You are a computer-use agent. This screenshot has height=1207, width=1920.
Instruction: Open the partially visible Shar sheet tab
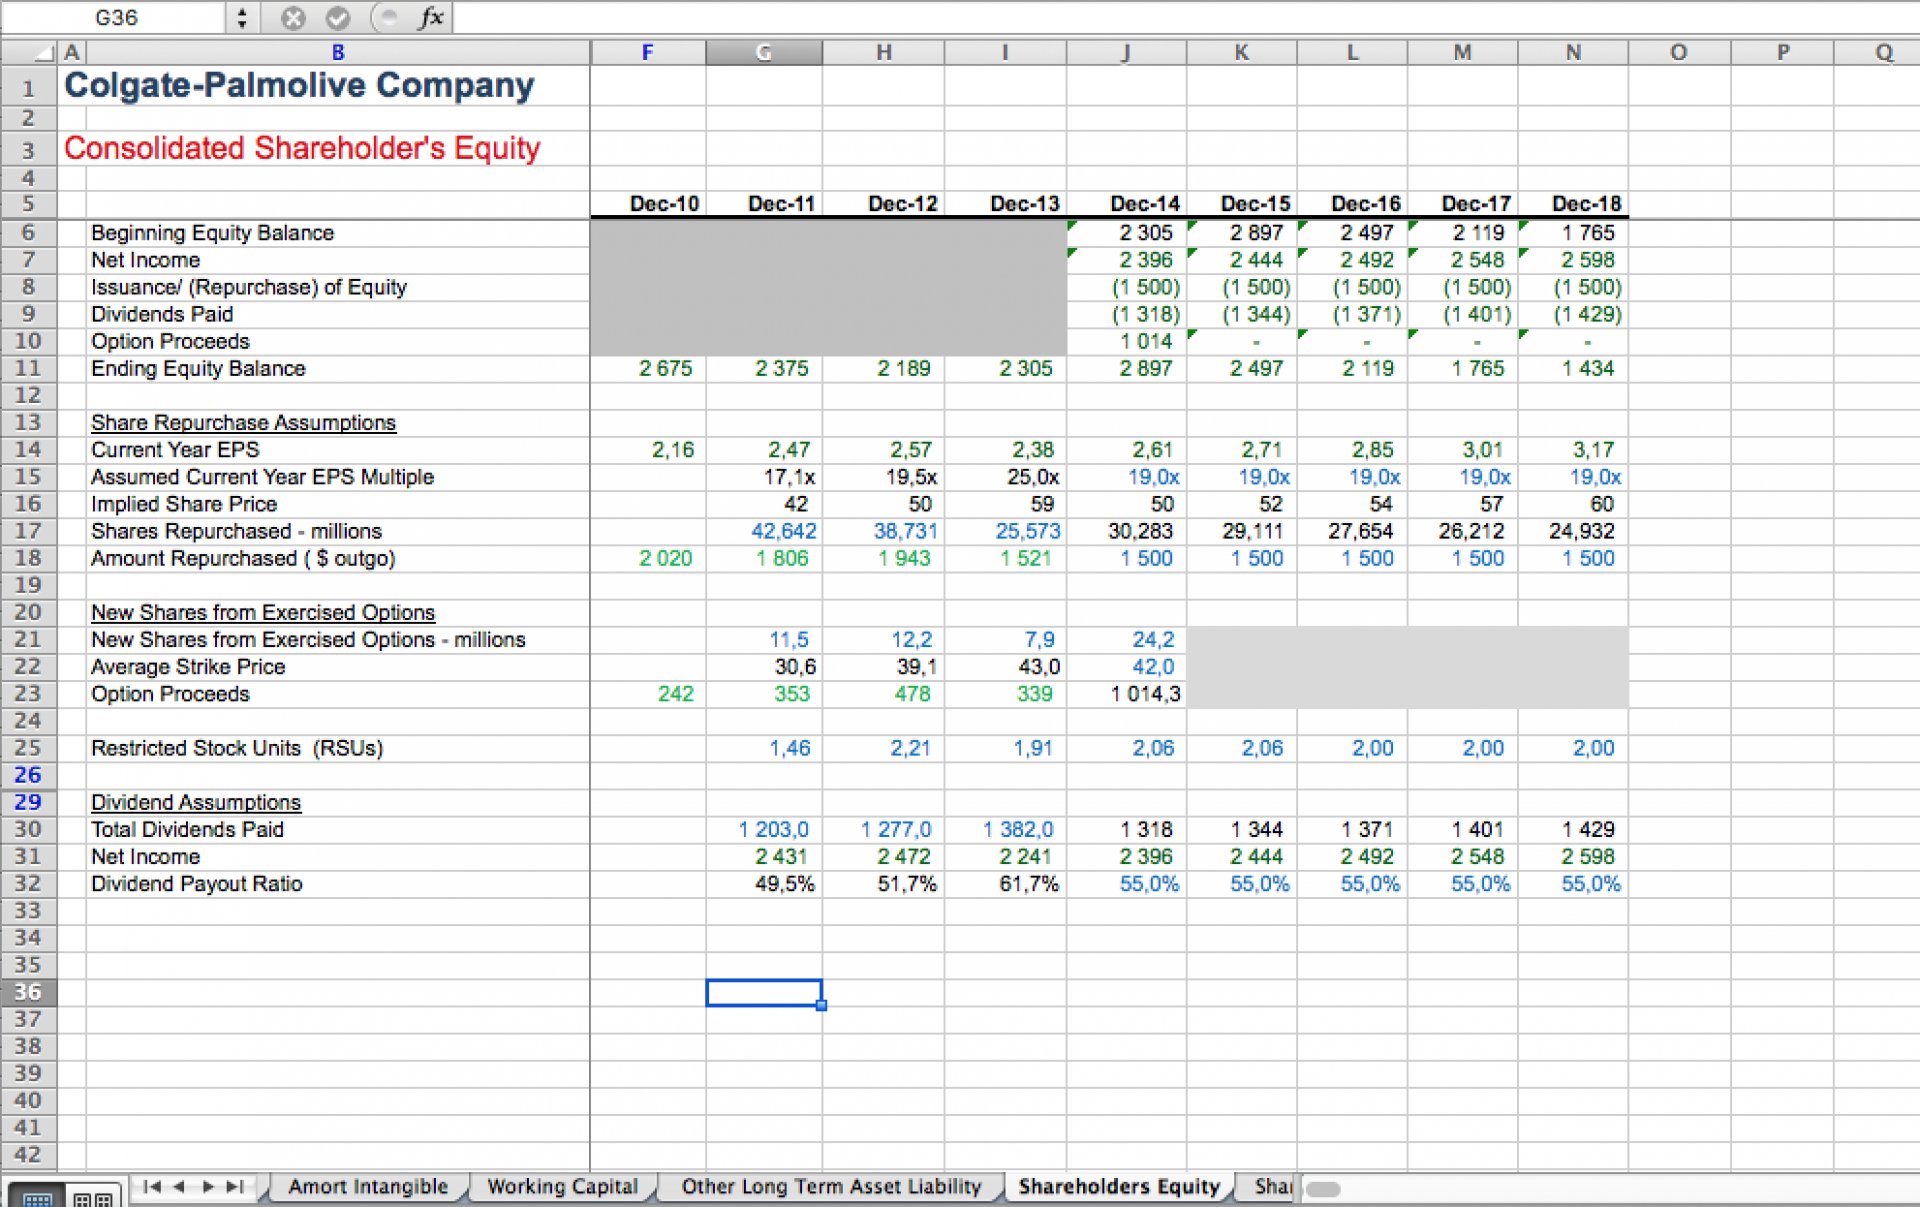1271,1187
